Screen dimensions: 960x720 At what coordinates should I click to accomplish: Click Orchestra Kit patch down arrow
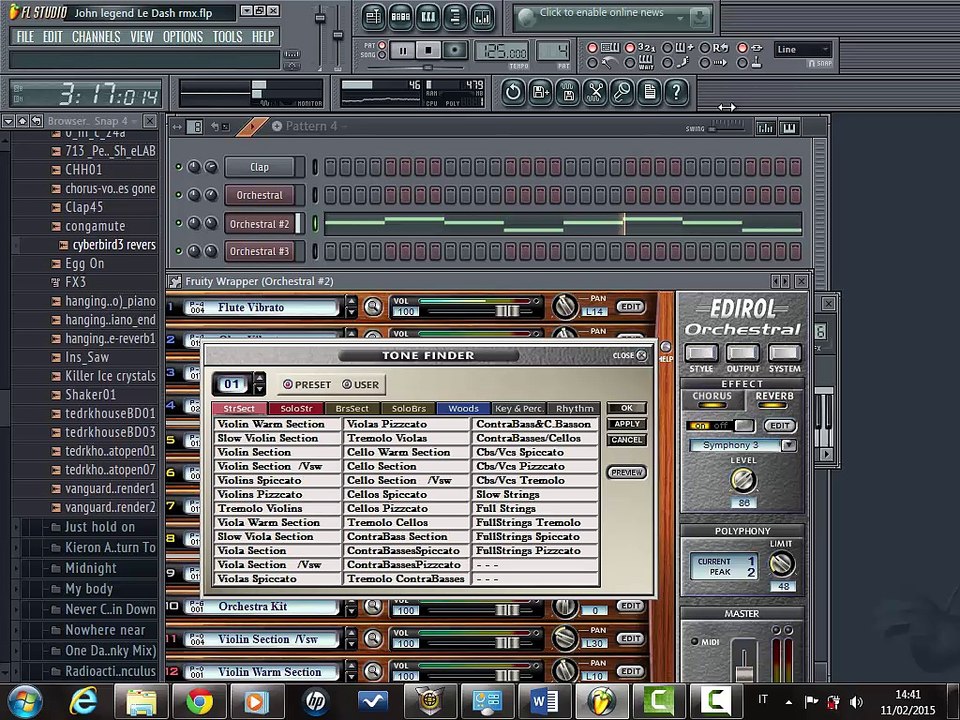coord(351,612)
